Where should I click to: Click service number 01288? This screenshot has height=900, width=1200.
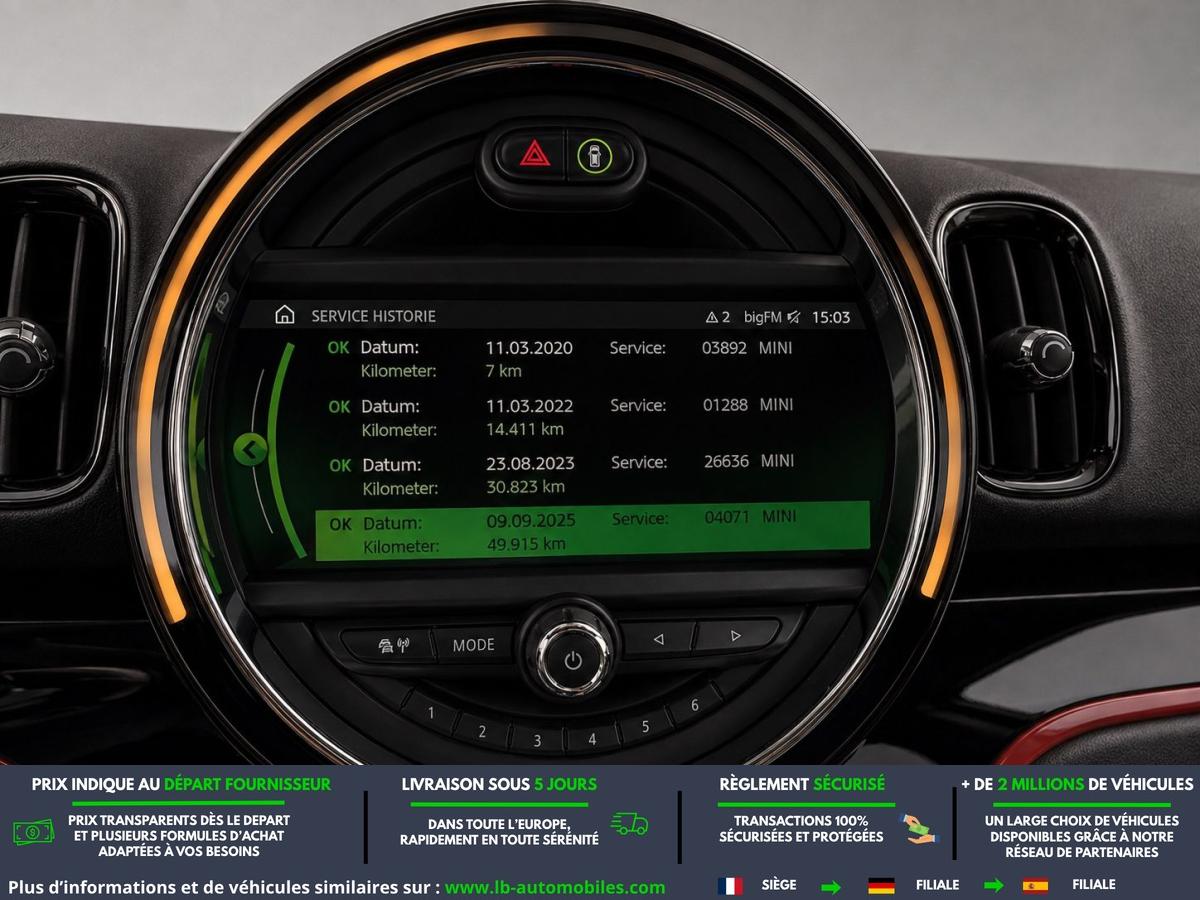click(725, 405)
